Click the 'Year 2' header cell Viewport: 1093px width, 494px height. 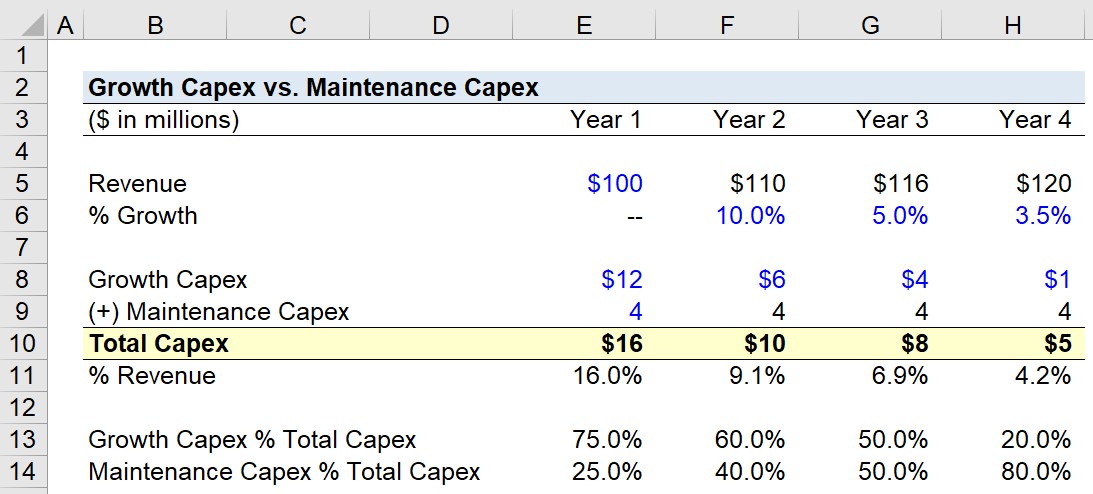pos(749,120)
